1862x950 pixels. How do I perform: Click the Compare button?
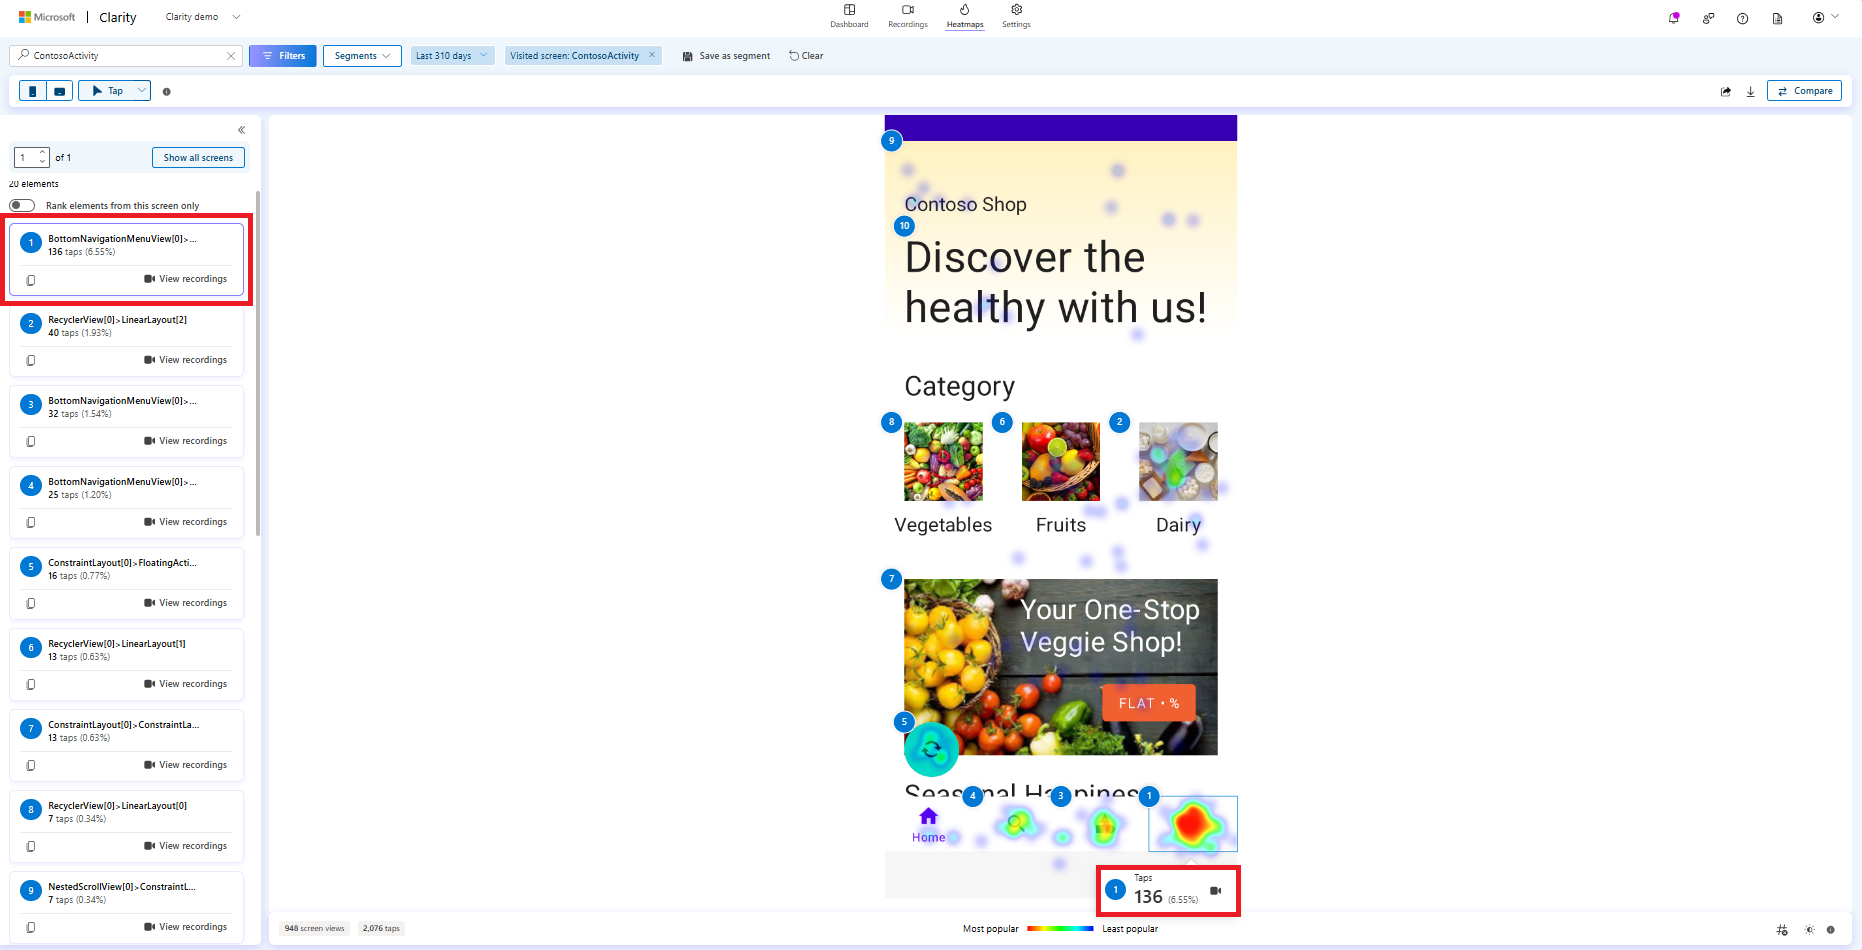point(1804,91)
